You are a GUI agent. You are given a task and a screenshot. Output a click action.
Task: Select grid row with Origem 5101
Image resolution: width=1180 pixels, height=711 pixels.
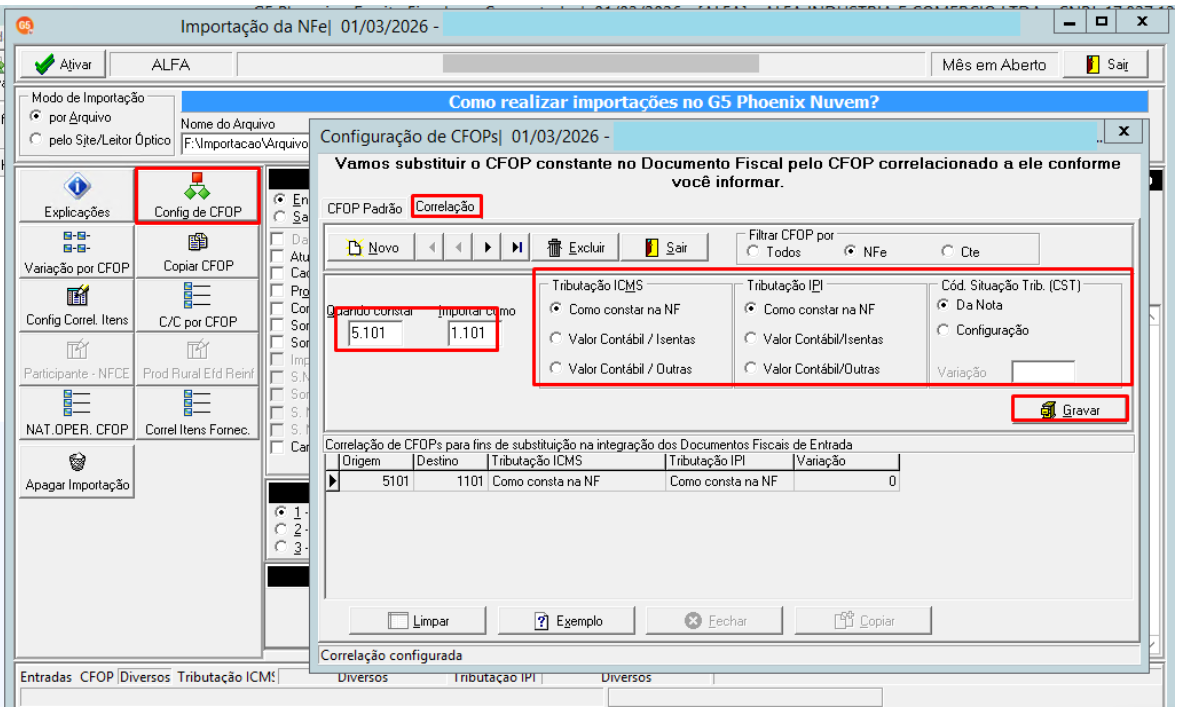point(613,482)
